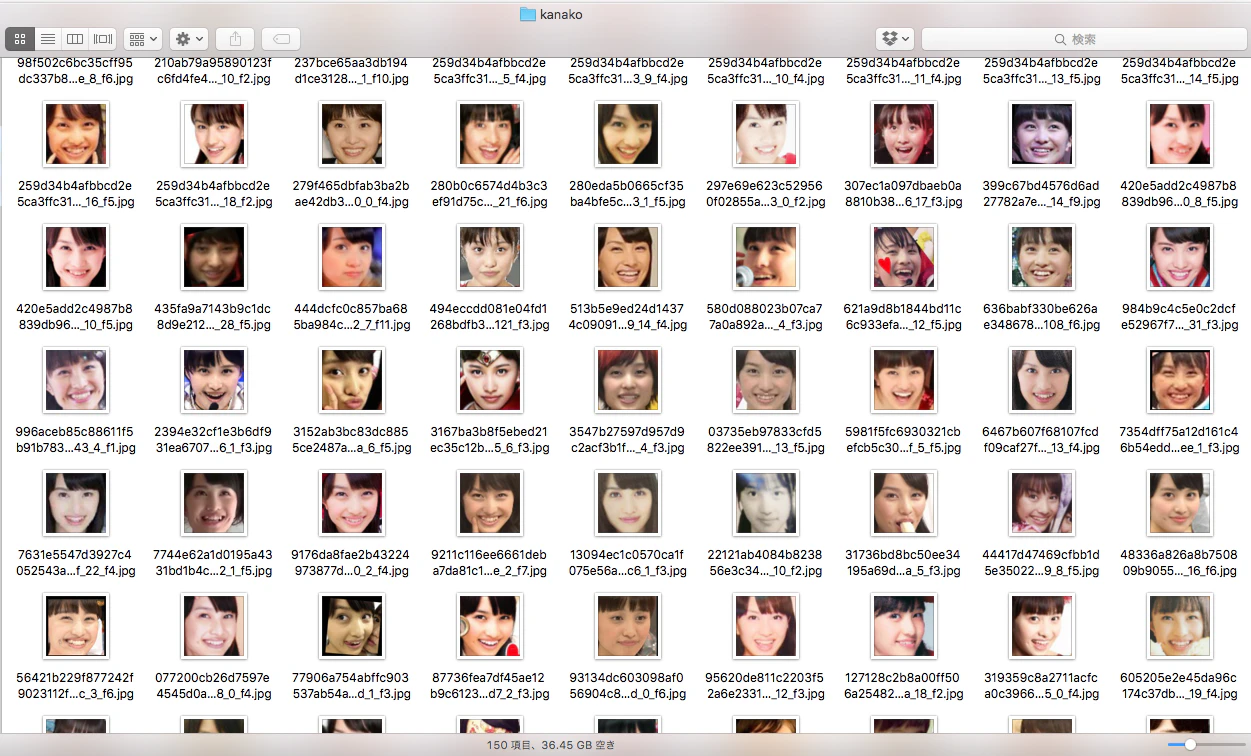Switch to icon view mode
Screen dimensions: 1251x756
point(20,39)
